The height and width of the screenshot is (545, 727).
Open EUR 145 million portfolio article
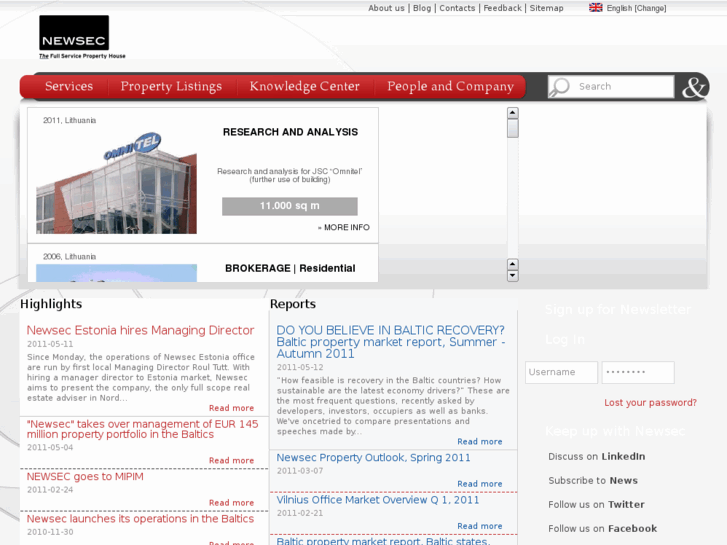tap(142, 429)
